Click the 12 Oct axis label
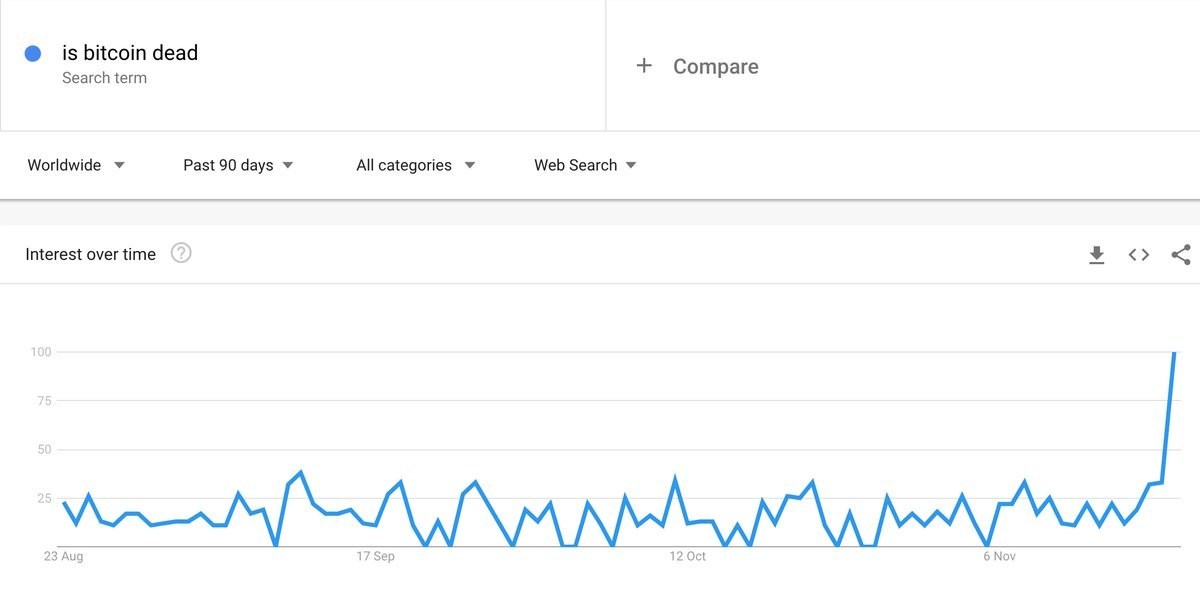 [688, 557]
